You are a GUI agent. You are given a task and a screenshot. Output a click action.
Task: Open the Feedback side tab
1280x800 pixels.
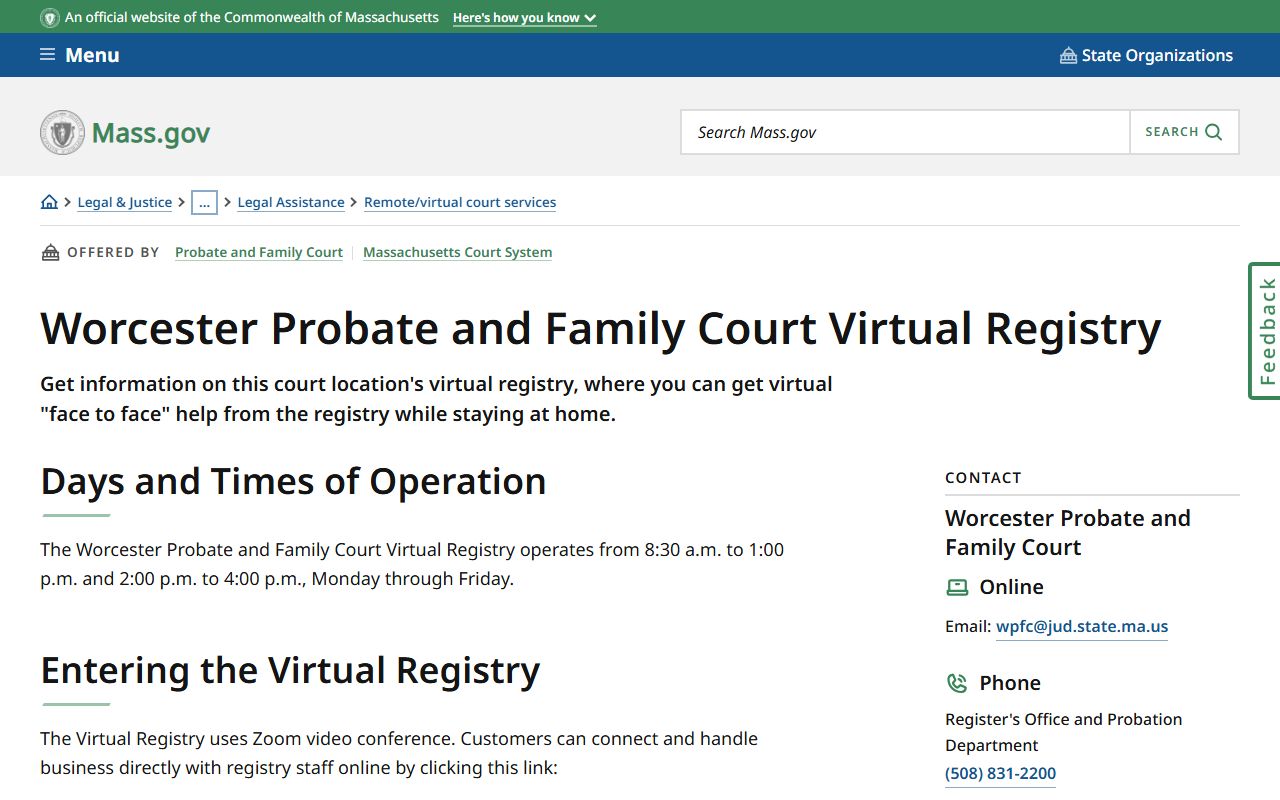tap(1265, 331)
